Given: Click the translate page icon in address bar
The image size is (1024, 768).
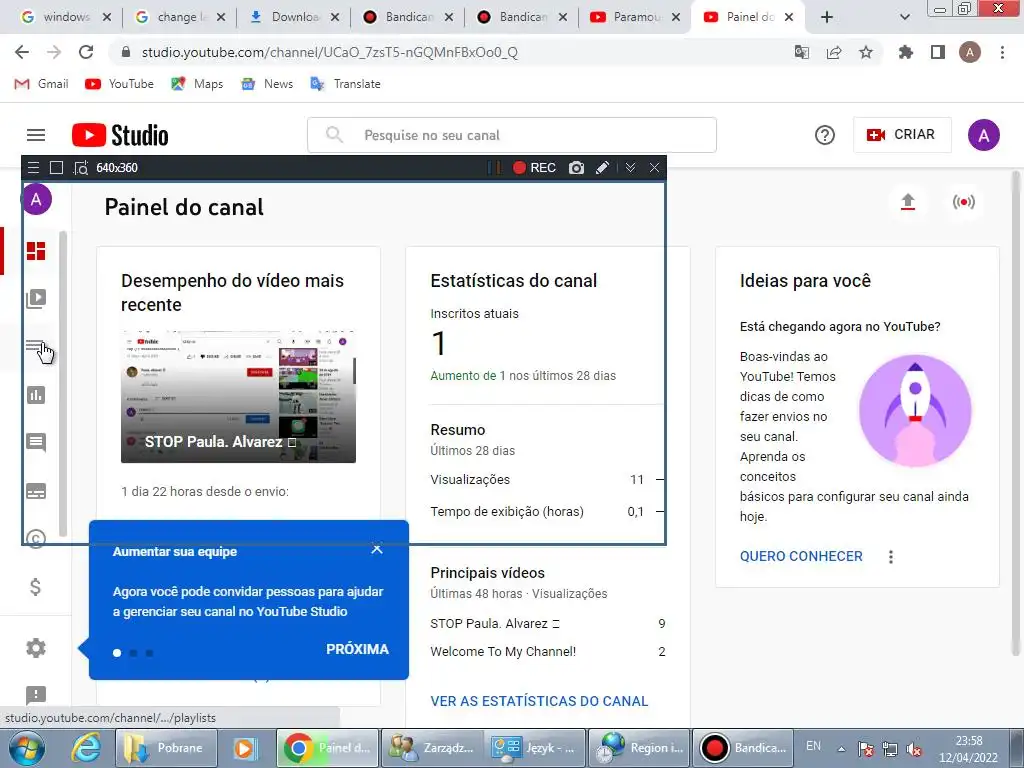Looking at the screenshot, I should pos(801,52).
